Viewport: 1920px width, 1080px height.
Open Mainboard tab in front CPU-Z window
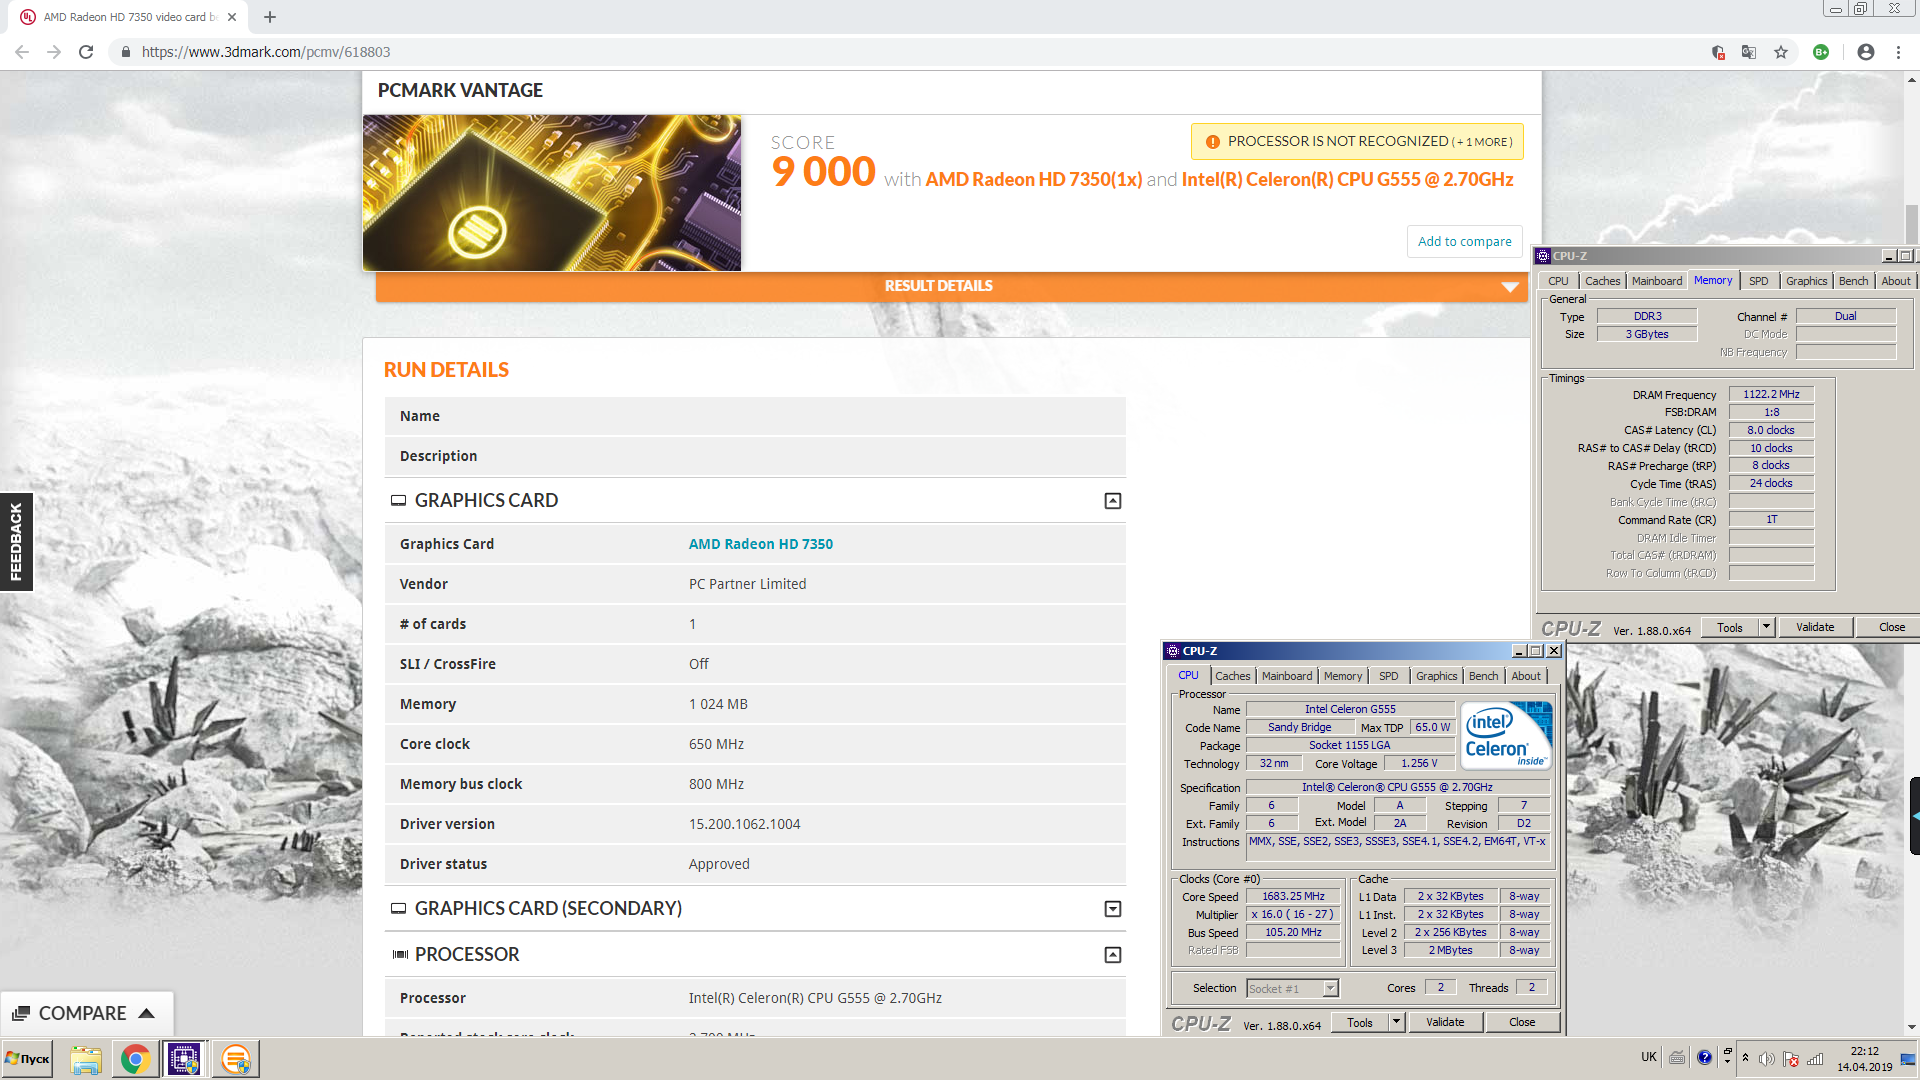(1287, 676)
